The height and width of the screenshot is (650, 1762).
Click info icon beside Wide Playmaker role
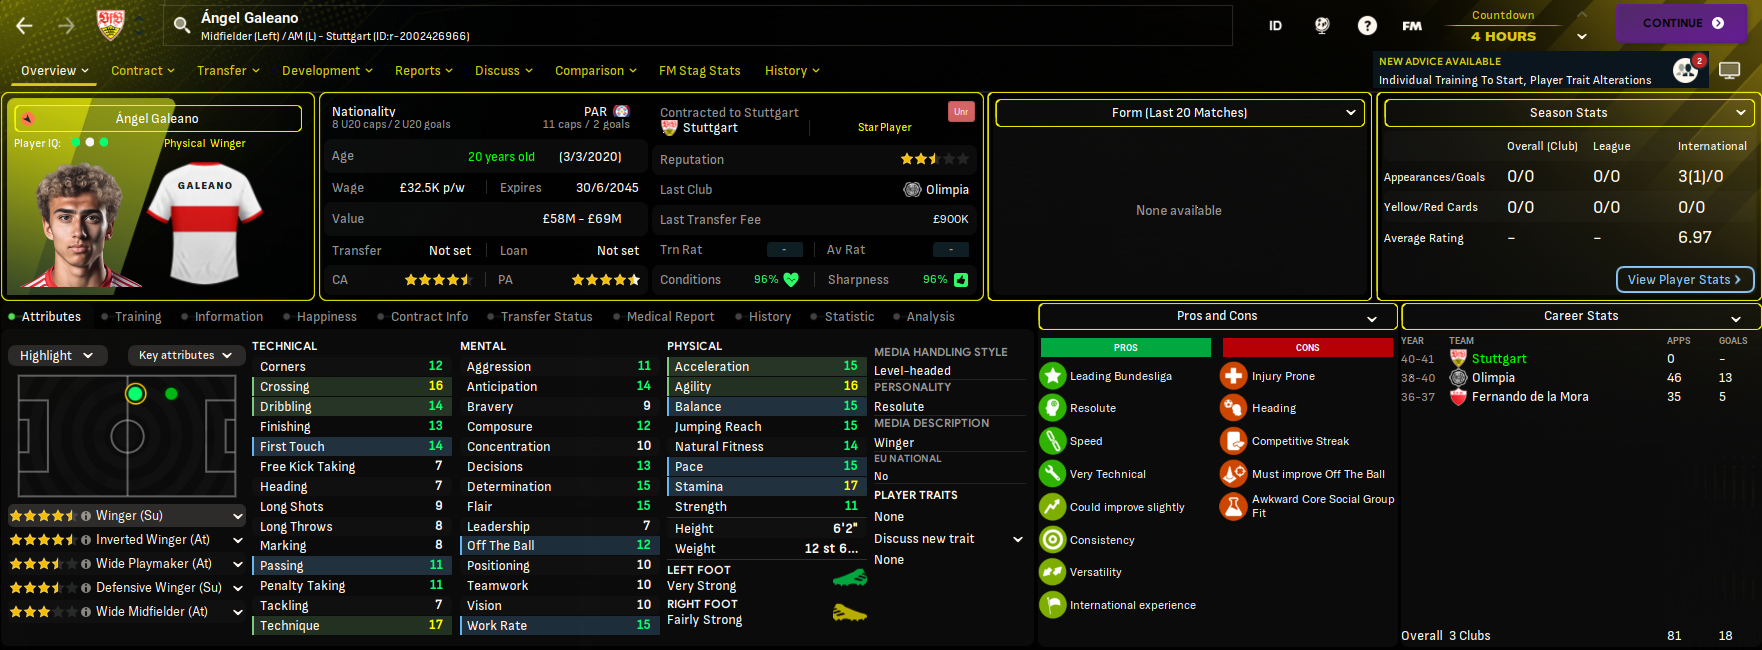pos(86,564)
